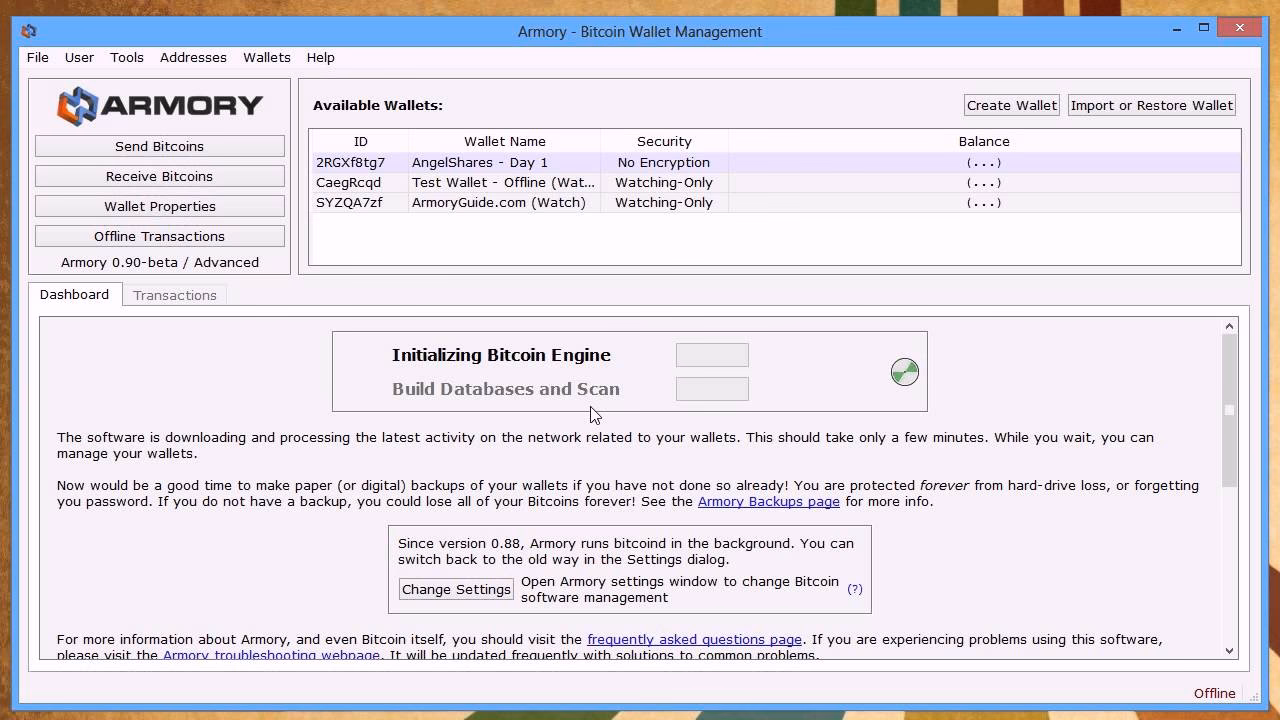
Task: Open Wallet Properties
Action: click(159, 206)
